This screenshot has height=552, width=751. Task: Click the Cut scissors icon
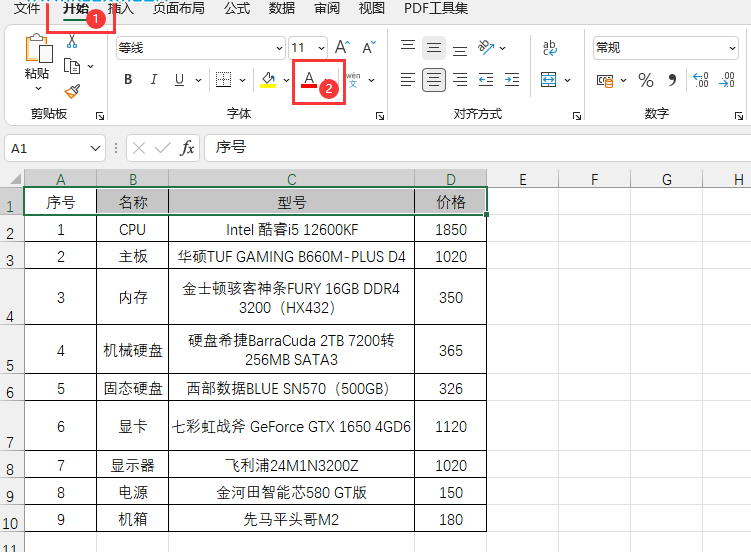72,41
